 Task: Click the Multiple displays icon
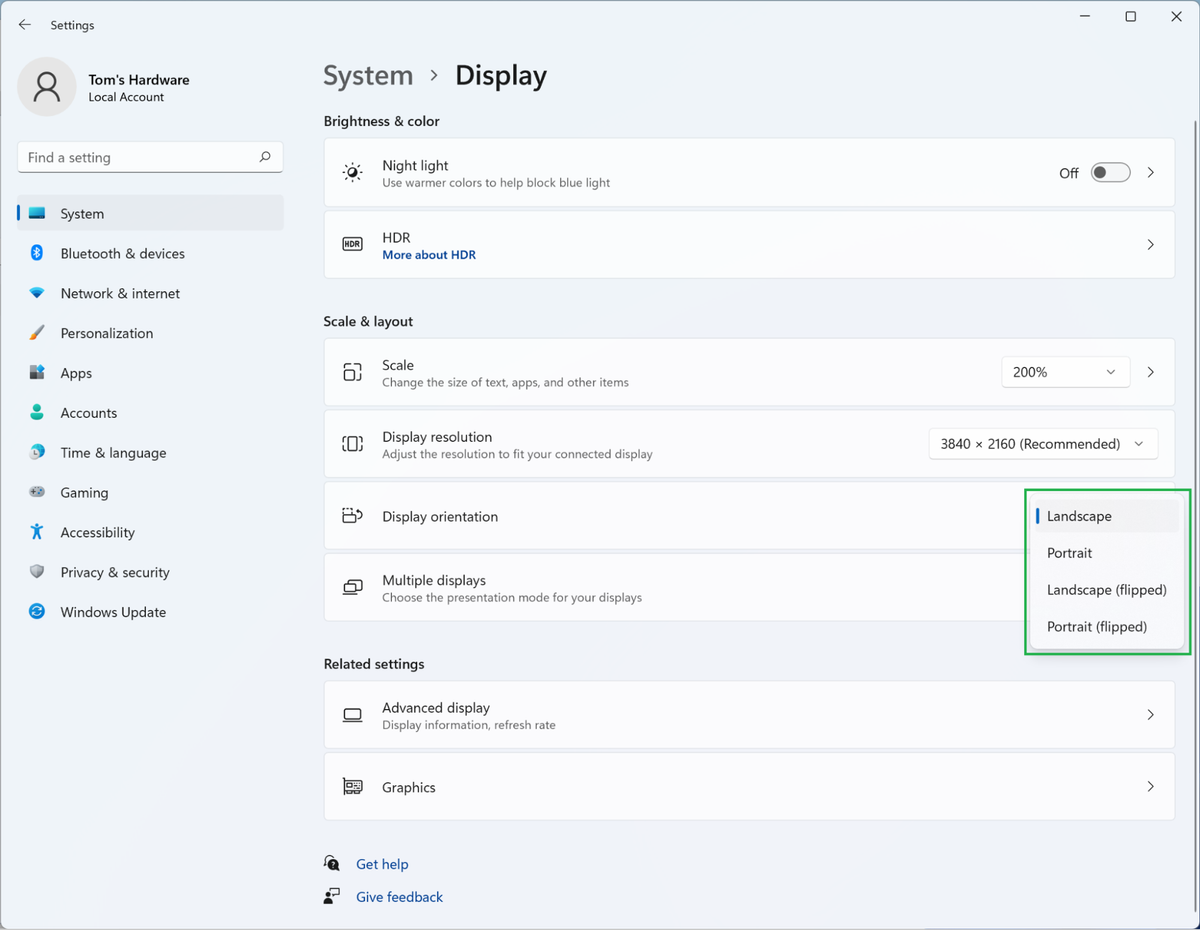click(352, 587)
